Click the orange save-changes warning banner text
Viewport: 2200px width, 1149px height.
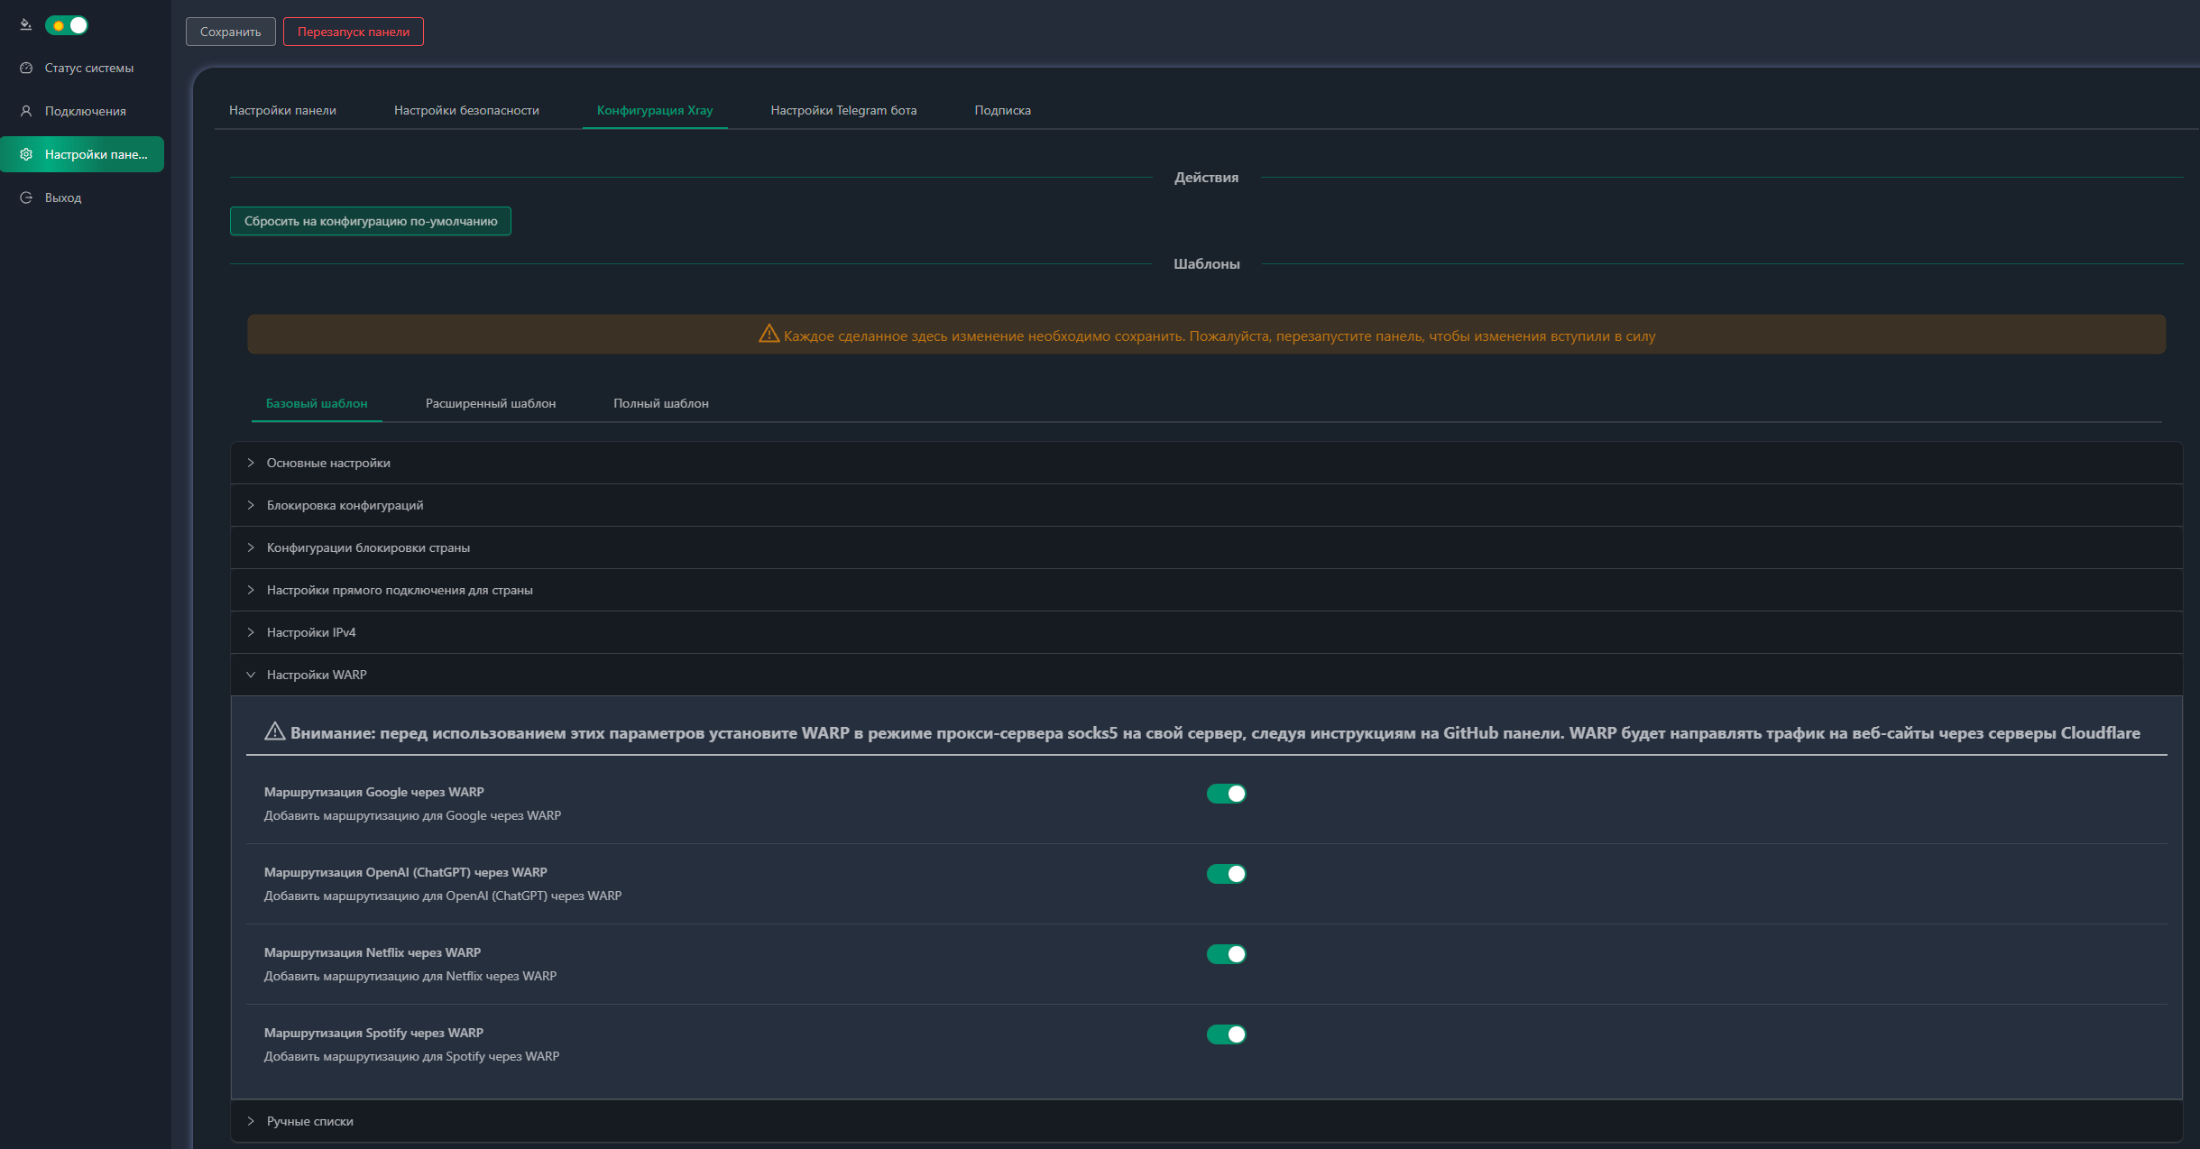(1219, 336)
